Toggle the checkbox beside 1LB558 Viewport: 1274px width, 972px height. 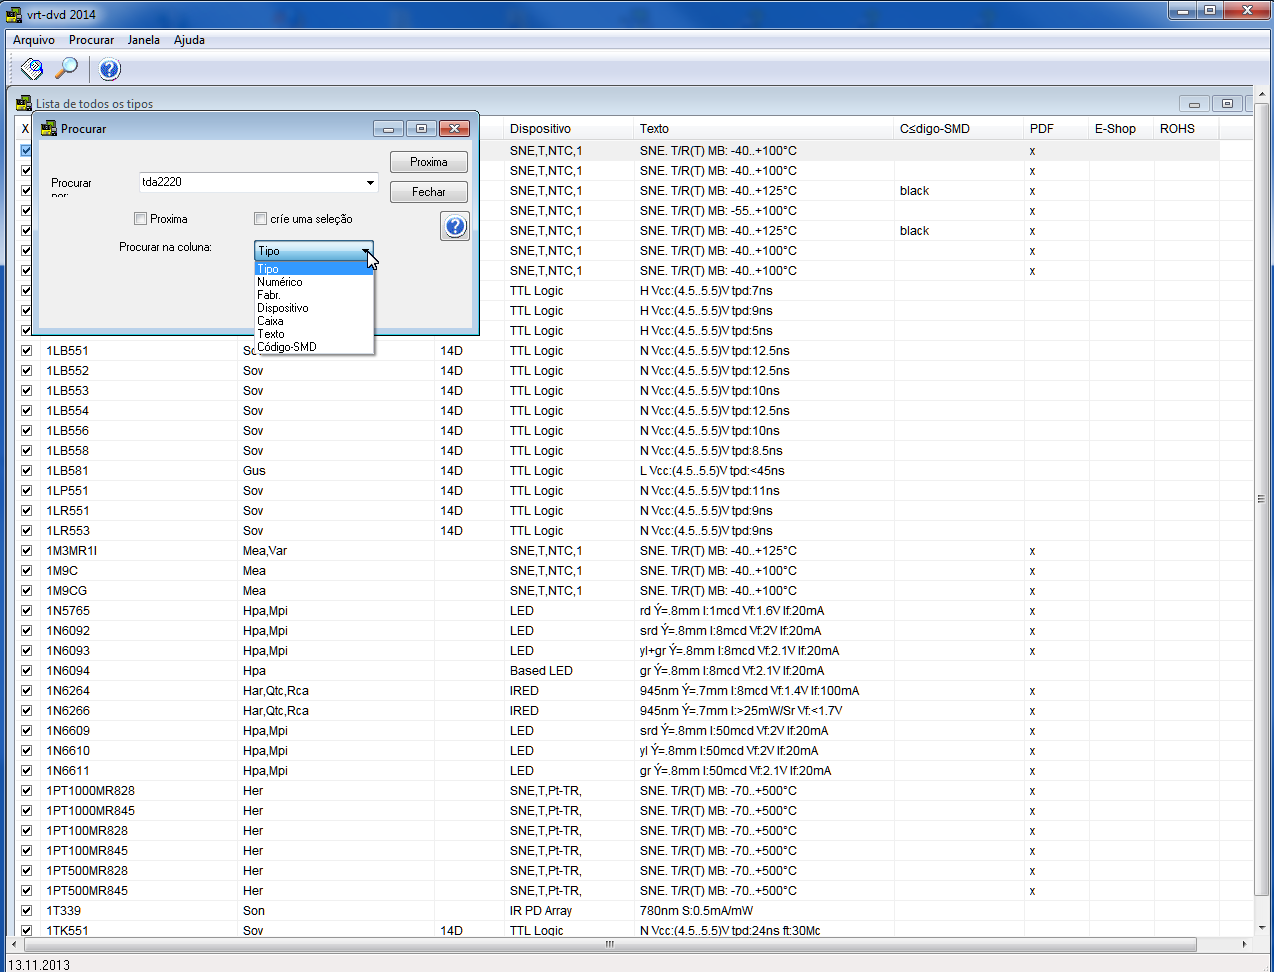[x=27, y=451]
